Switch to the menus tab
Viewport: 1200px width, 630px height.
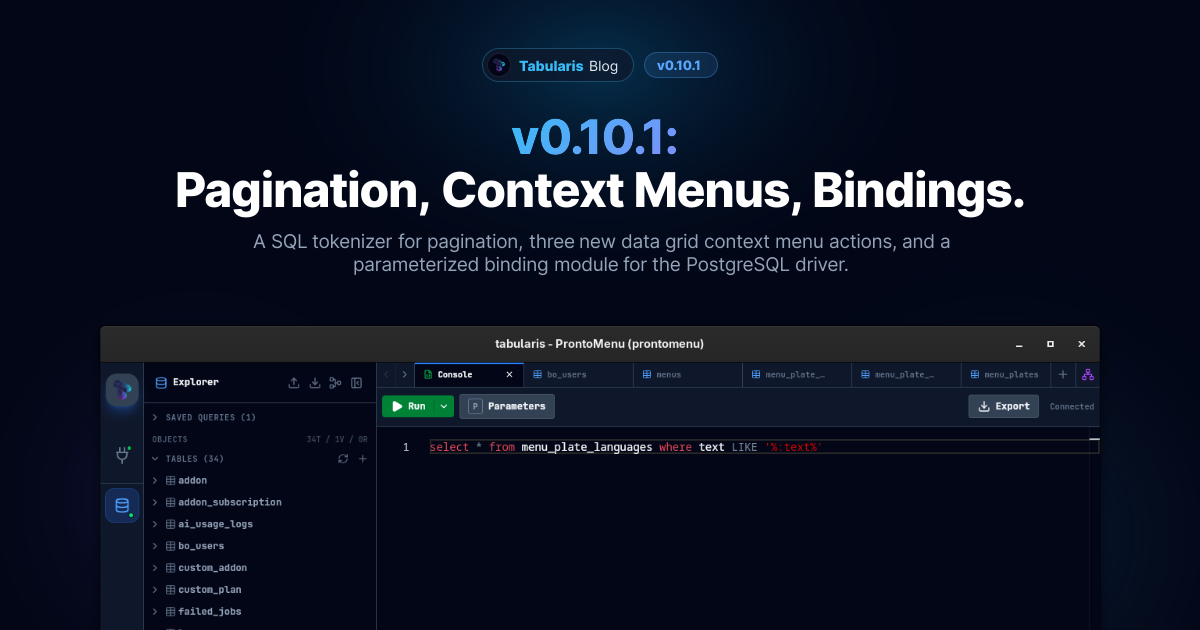pyautogui.click(x=688, y=375)
